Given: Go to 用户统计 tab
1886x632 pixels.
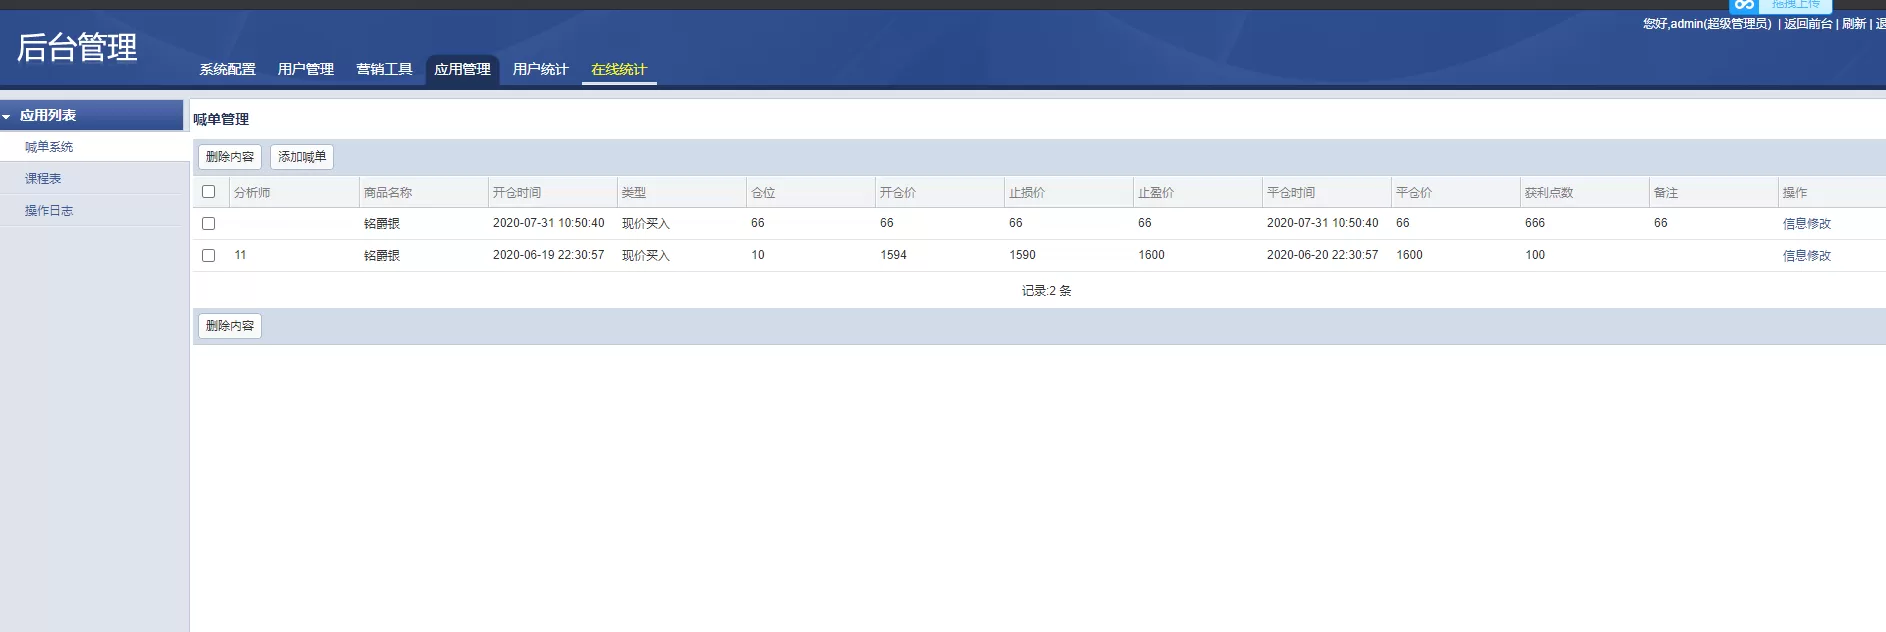Looking at the screenshot, I should tap(540, 69).
